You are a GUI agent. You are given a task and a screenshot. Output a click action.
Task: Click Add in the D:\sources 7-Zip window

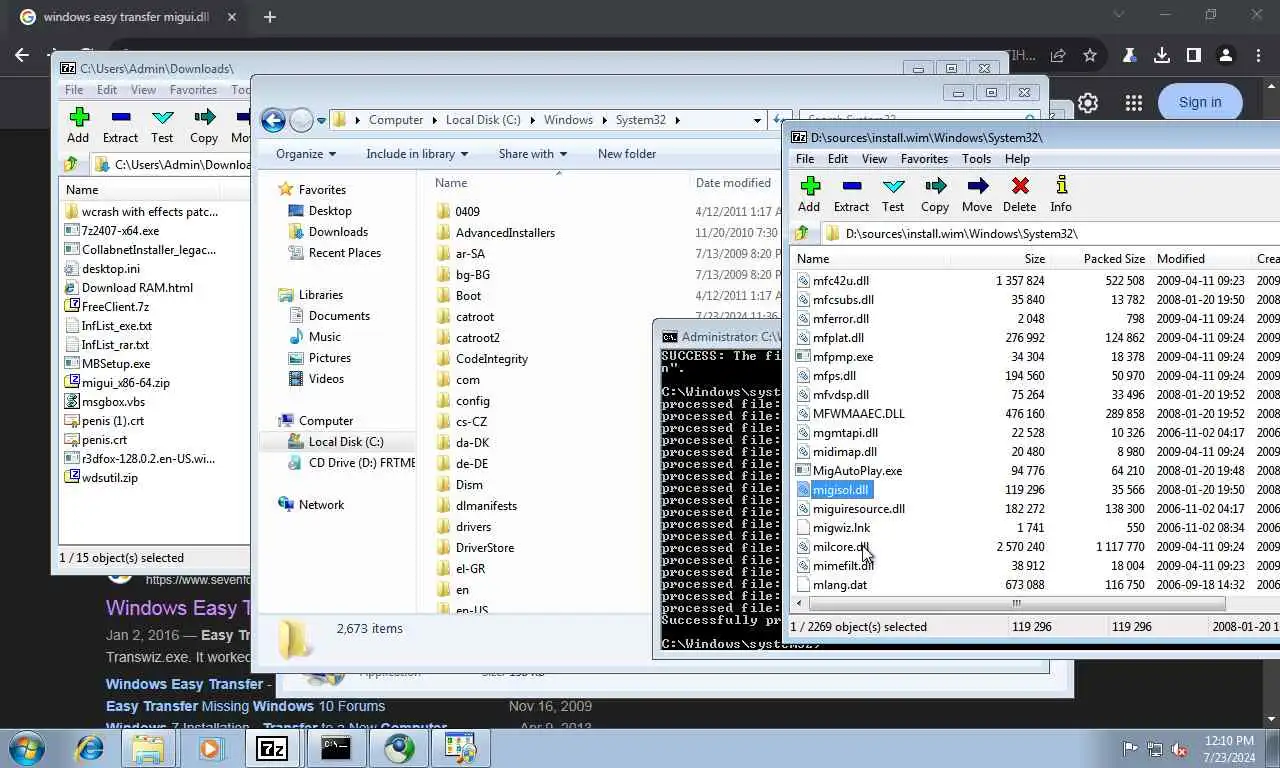(809, 194)
